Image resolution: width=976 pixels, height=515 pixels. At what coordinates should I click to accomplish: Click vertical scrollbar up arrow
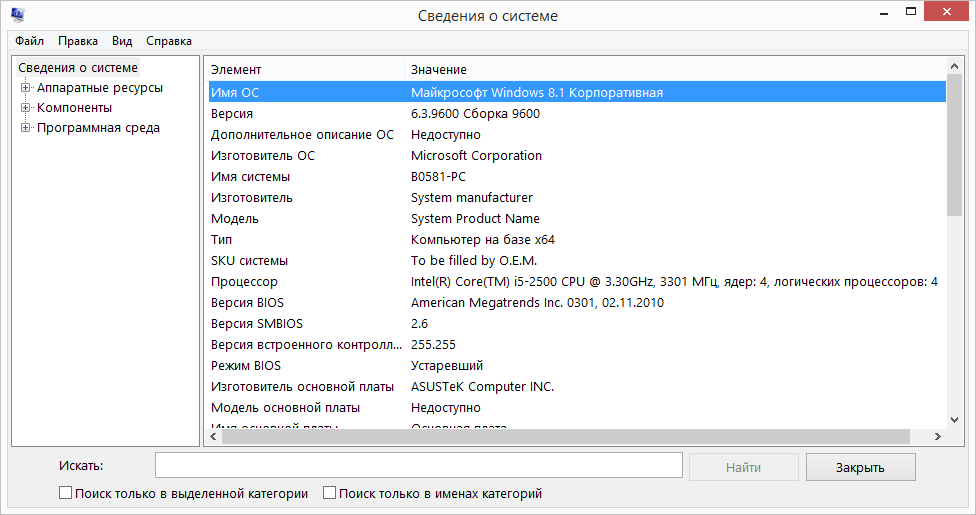pyautogui.click(x=954, y=66)
